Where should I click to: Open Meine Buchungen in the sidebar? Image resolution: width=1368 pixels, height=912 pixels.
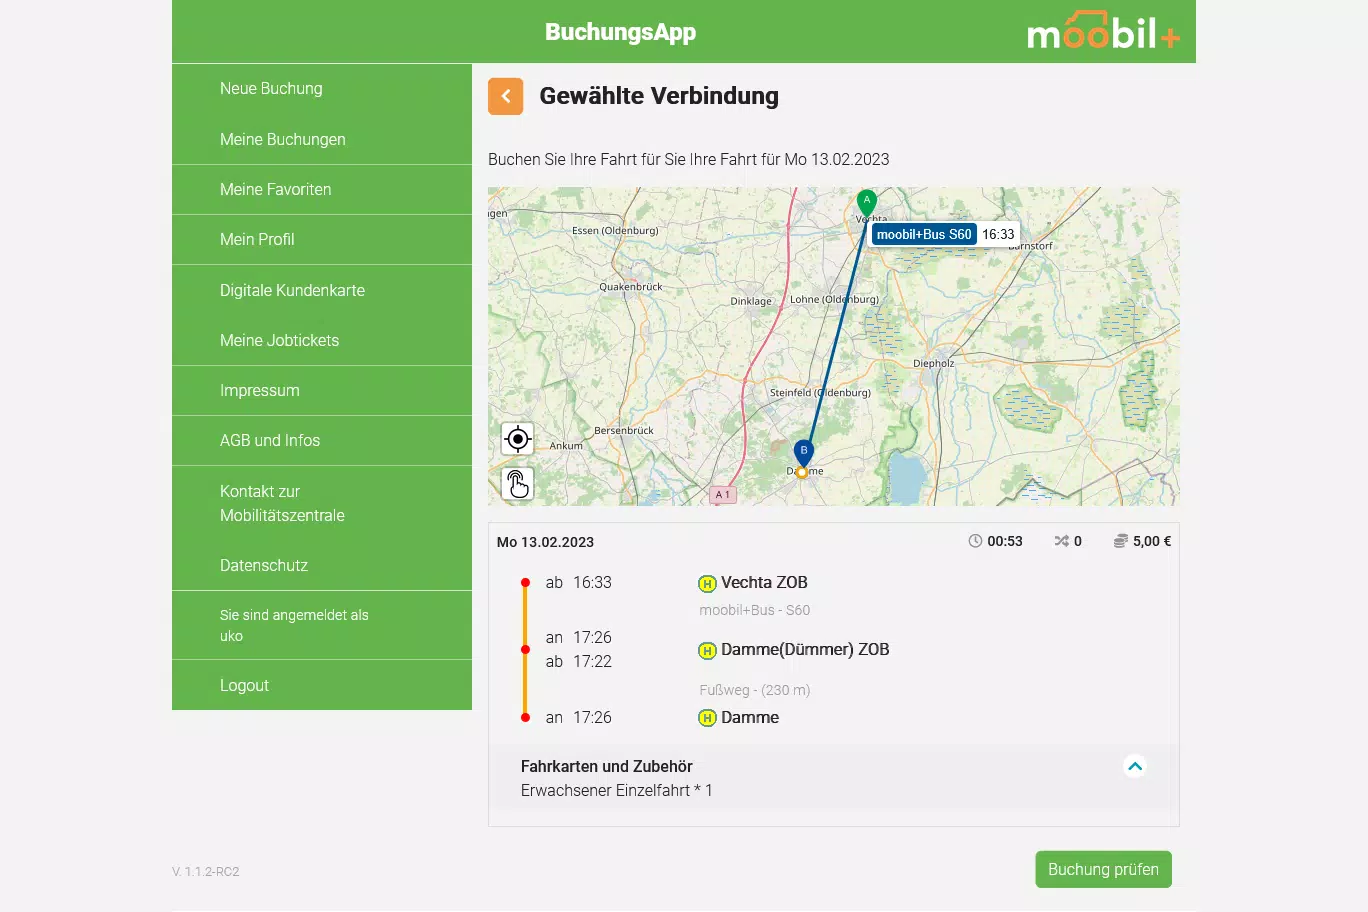283,139
